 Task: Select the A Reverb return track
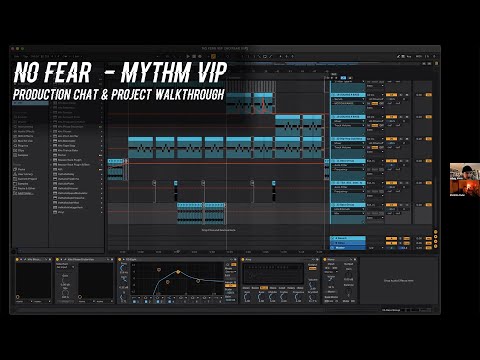click(x=348, y=238)
